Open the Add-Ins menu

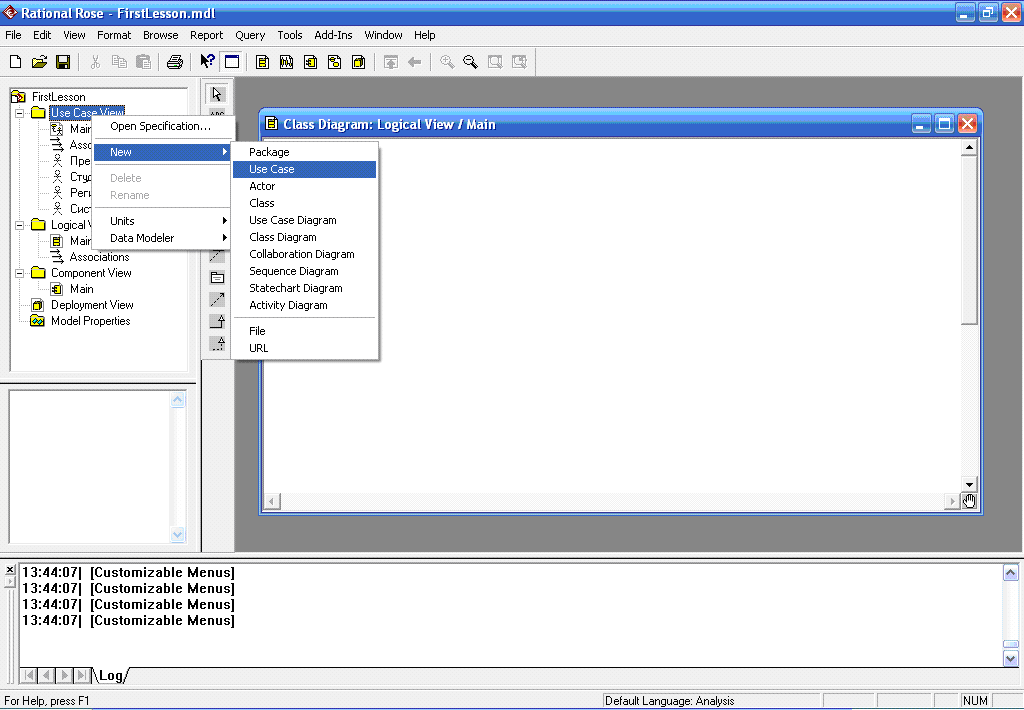pos(333,35)
